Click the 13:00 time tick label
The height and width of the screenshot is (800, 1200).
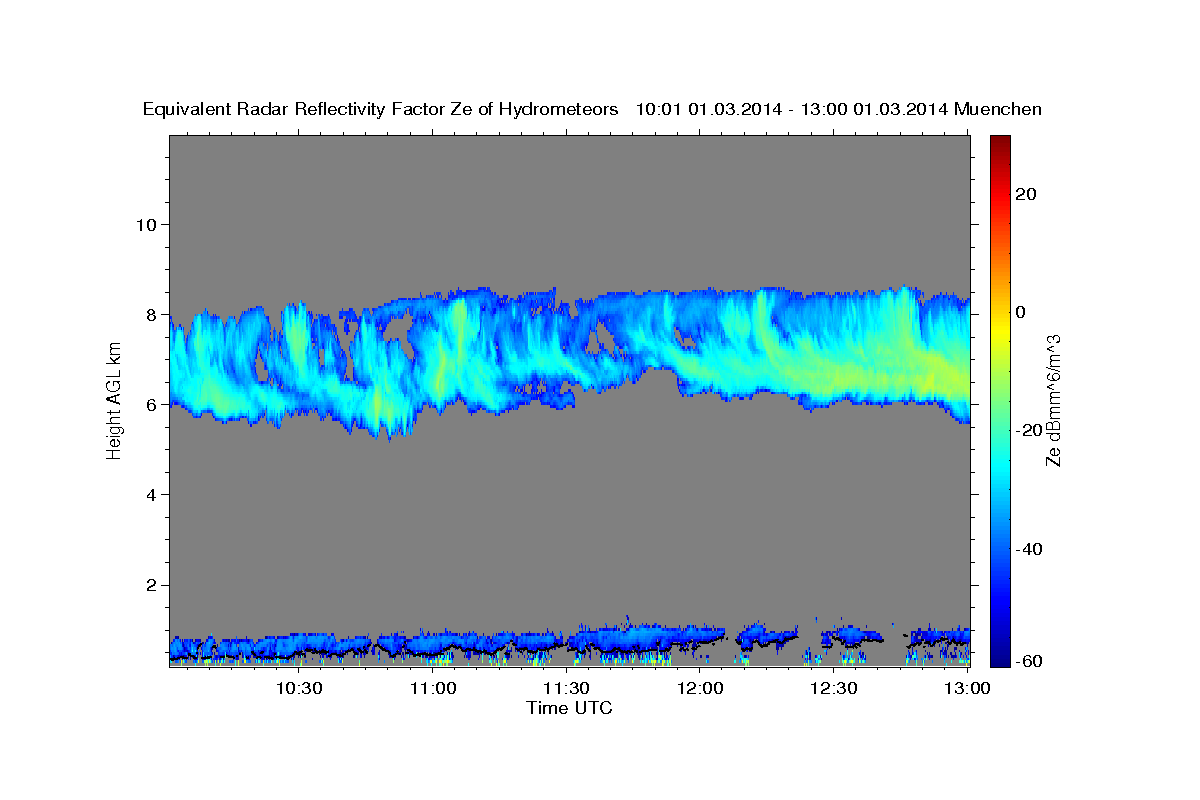pos(967,688)
